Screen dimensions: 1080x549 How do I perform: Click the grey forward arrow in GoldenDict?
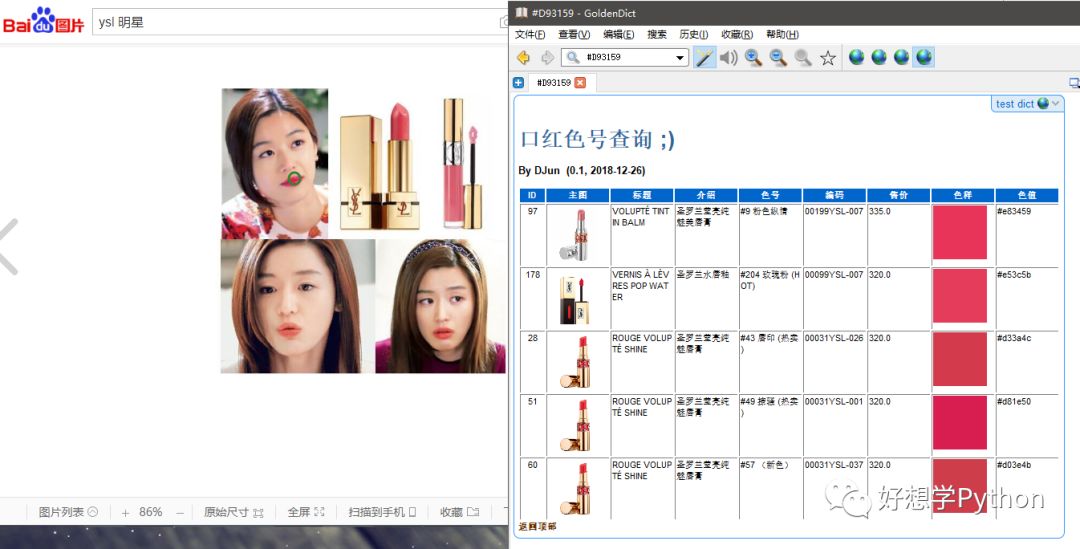pyautogui.click(x=548, y=58)
